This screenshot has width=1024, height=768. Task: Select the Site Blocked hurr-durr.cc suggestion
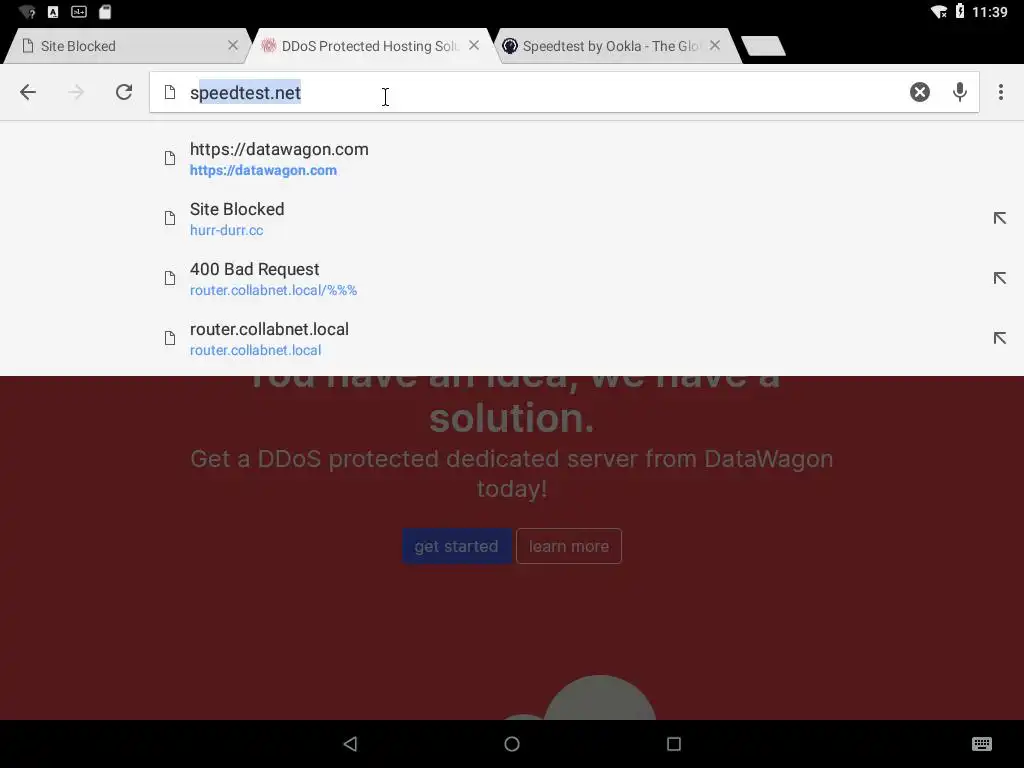click(512, 219)
